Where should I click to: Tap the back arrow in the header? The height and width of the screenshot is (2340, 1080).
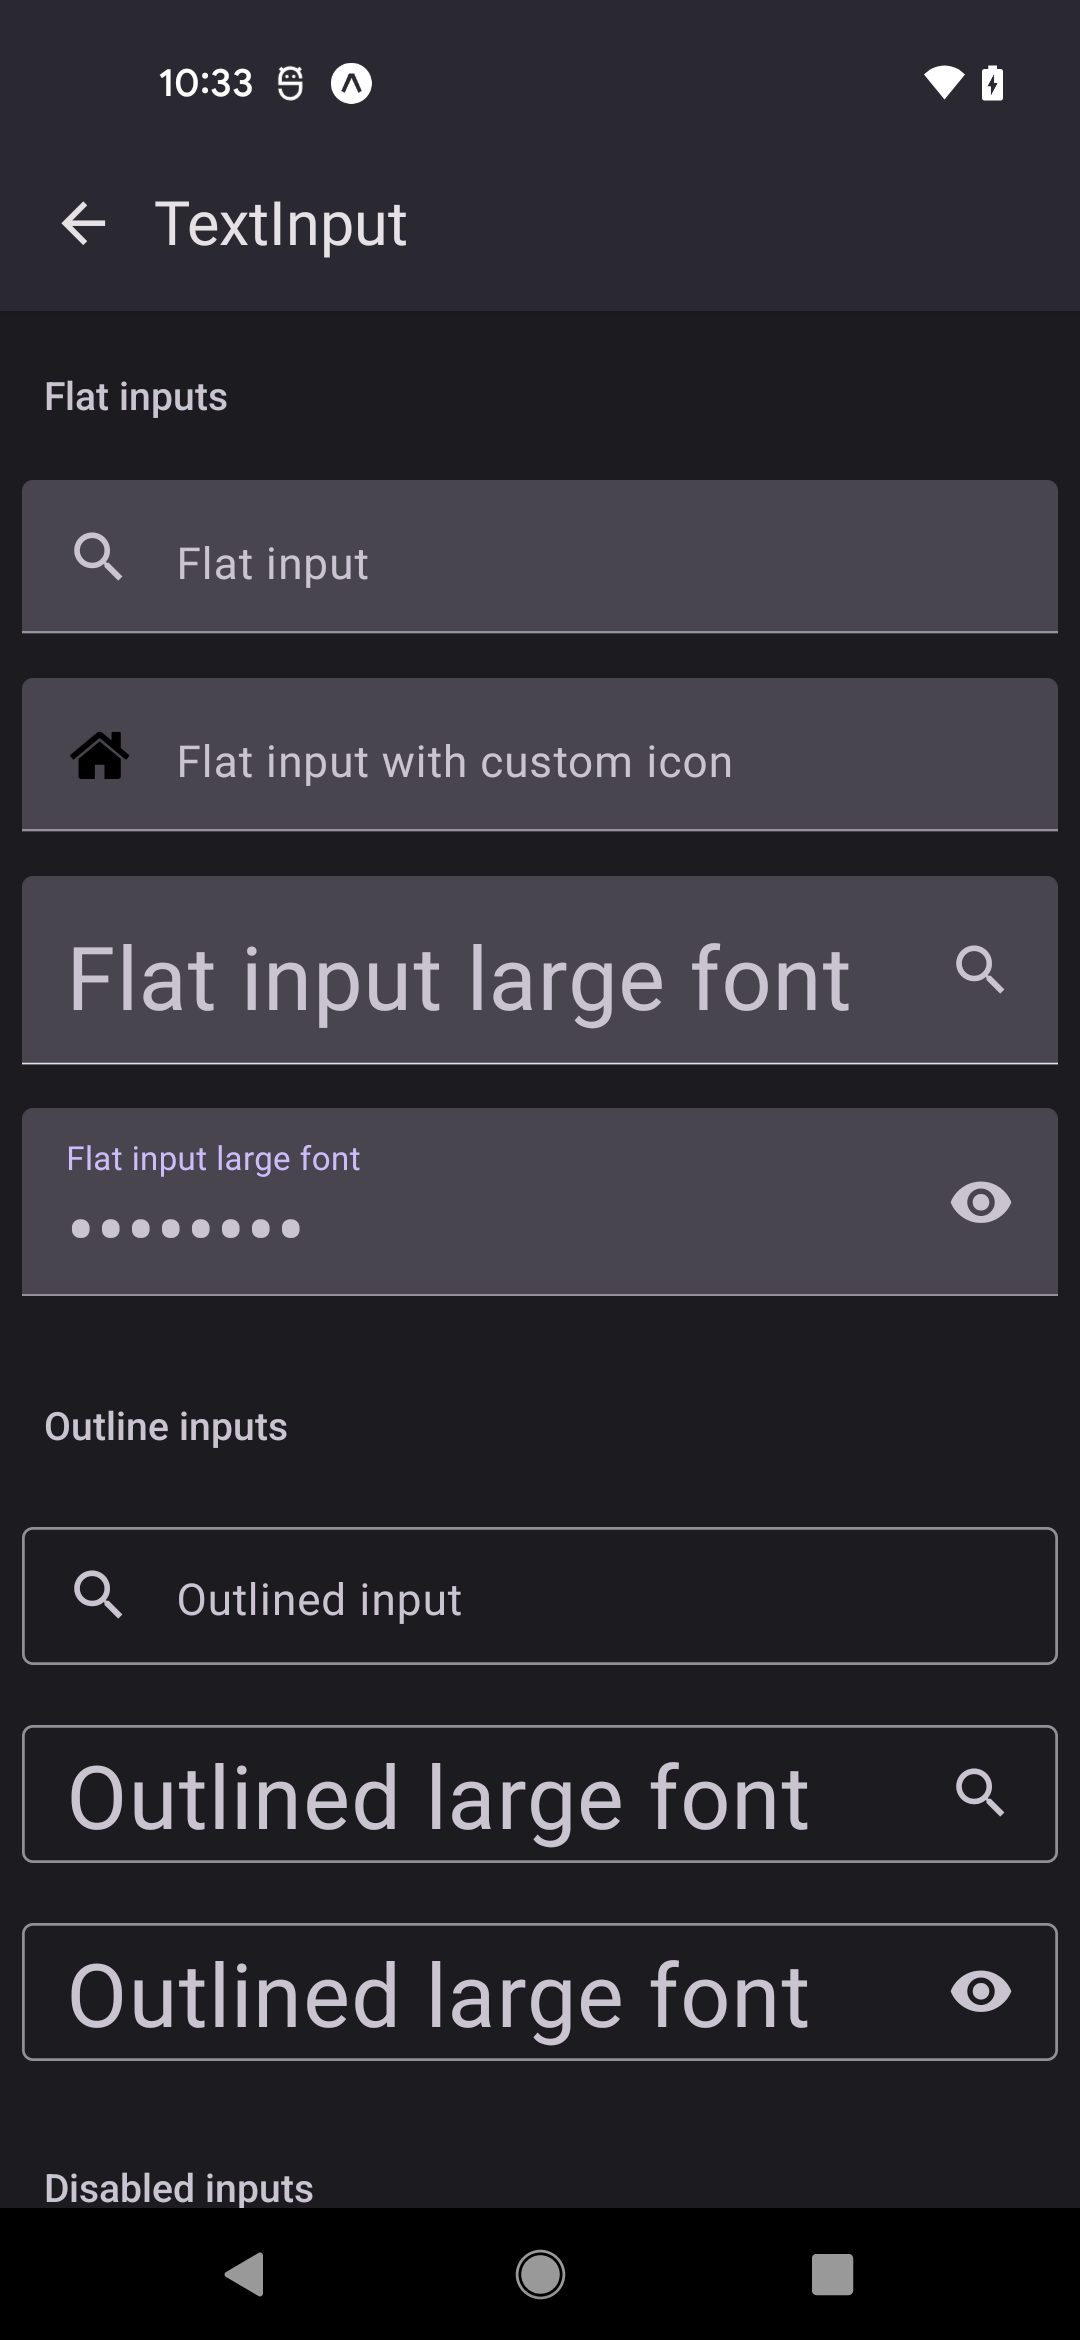click(x=83, y=223)
